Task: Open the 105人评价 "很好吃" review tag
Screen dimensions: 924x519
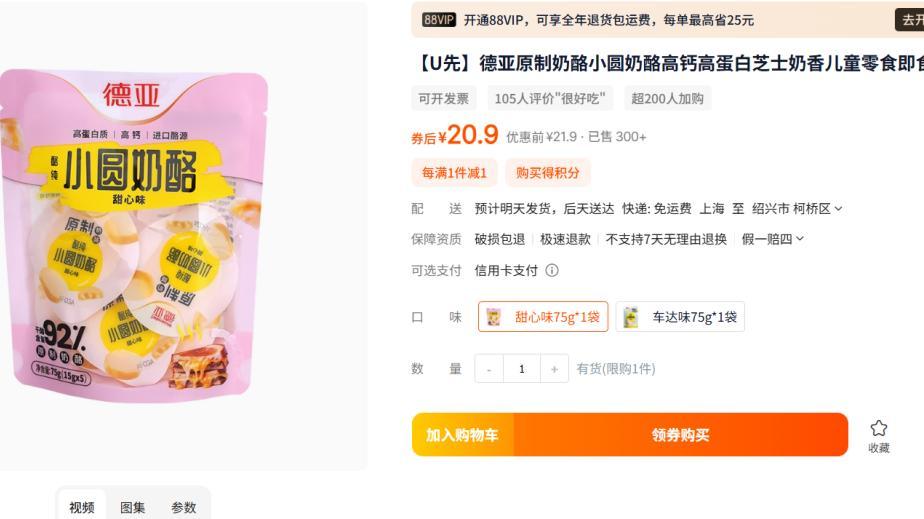Action: coord(550,98)
